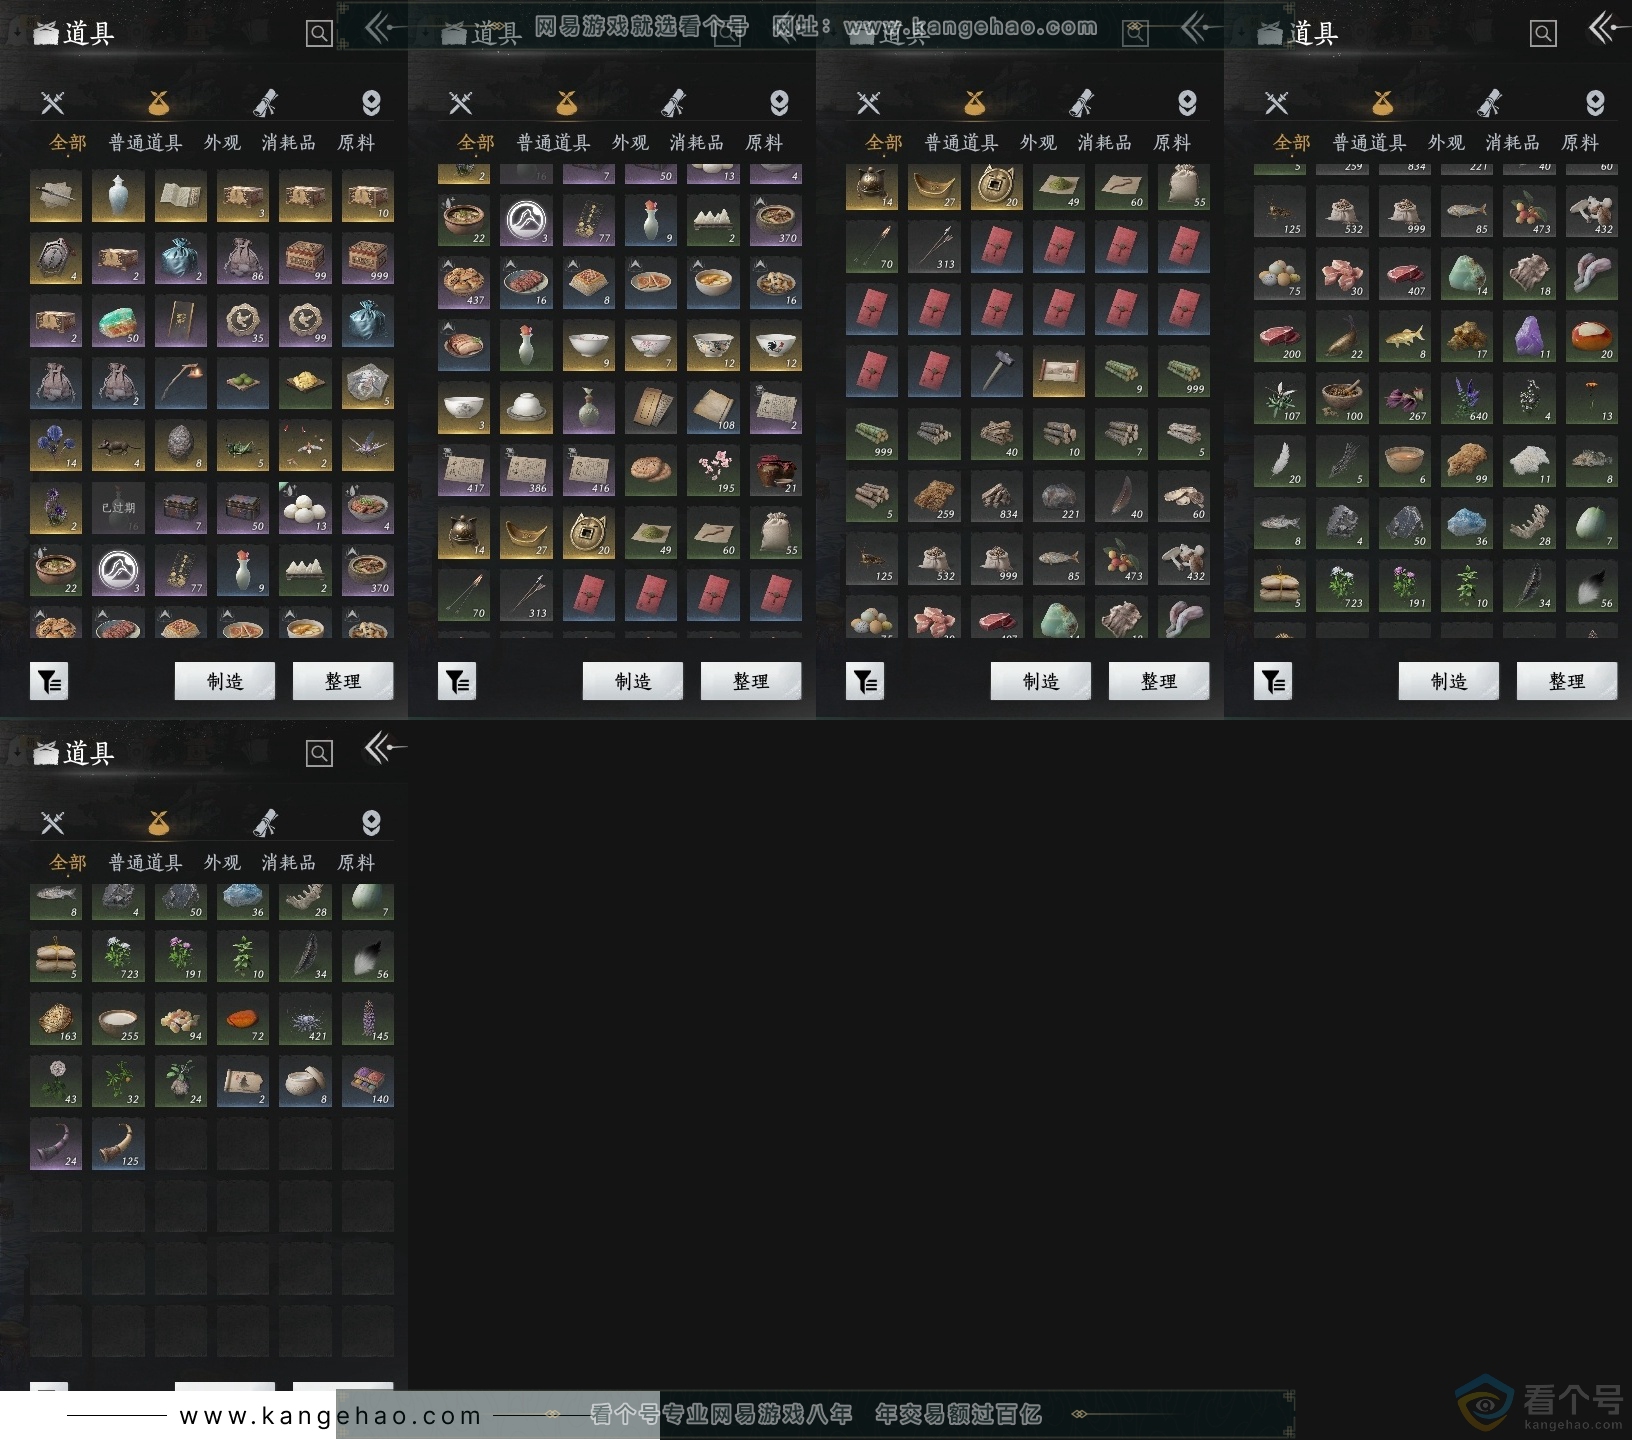Select the box with count 140
1632x1440 pixels.
368,1081
